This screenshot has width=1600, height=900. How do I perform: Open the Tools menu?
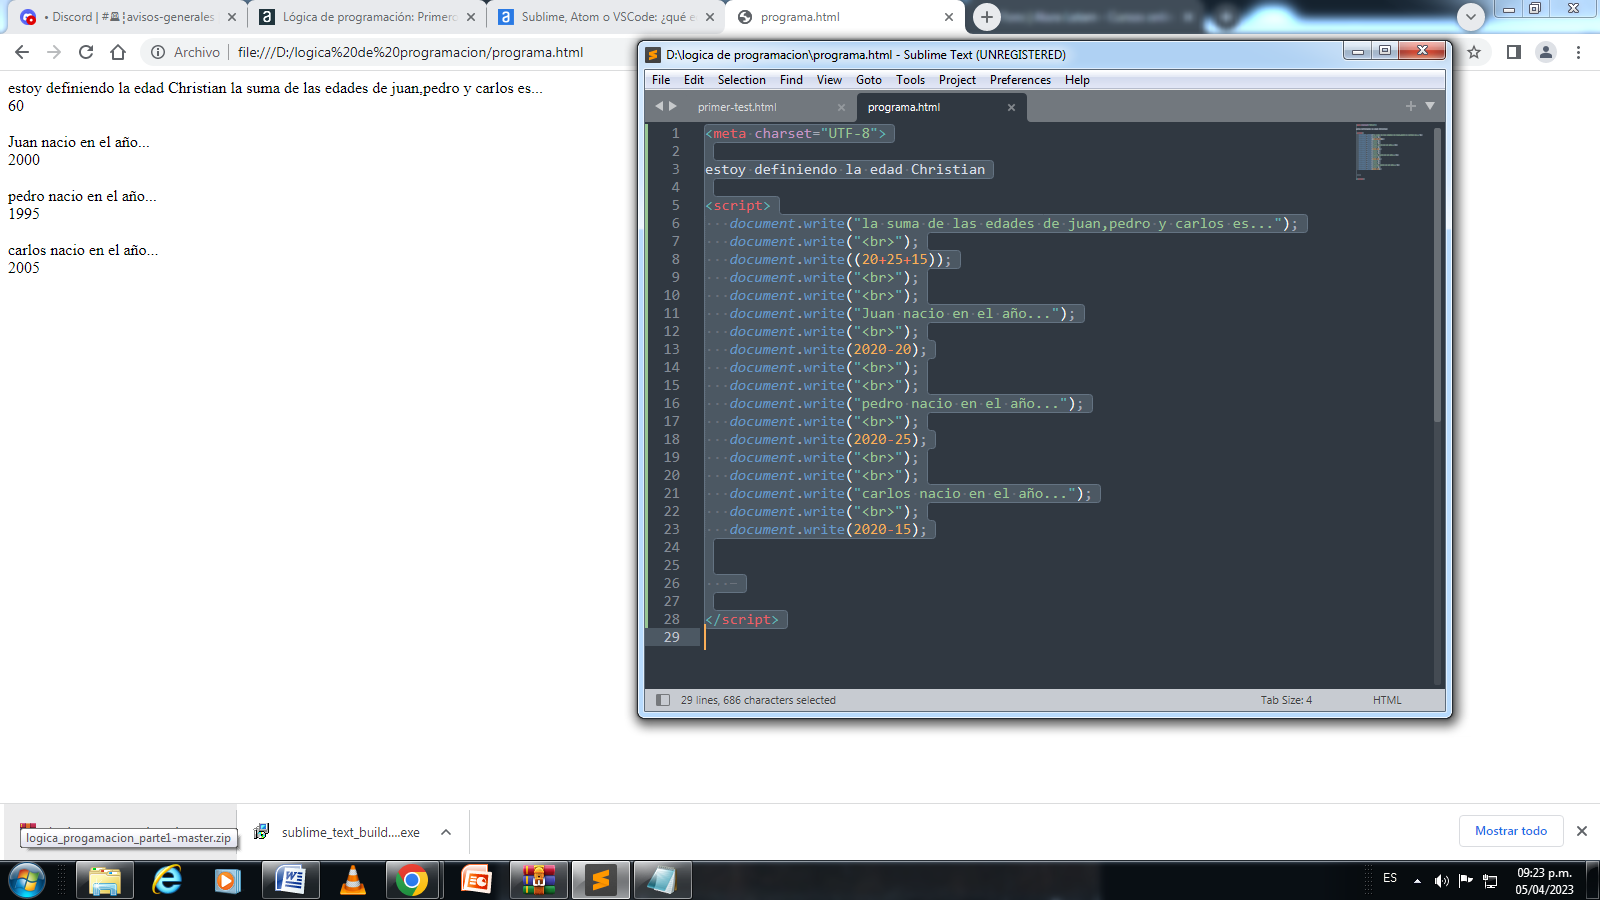(910, 80)
